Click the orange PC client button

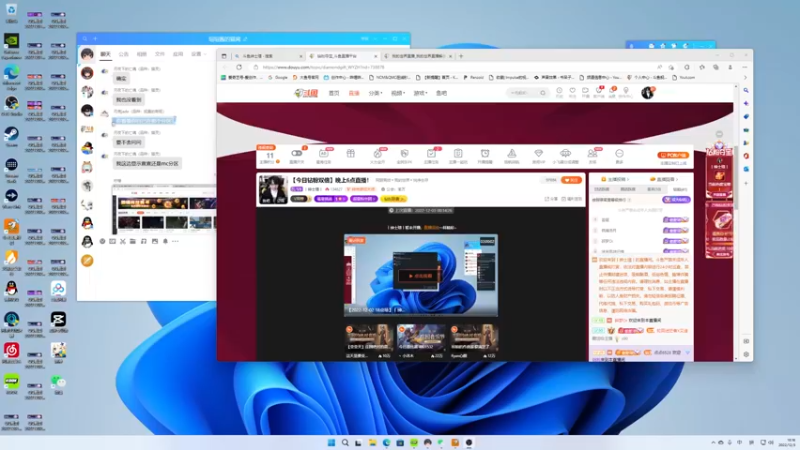pos(673,155)
